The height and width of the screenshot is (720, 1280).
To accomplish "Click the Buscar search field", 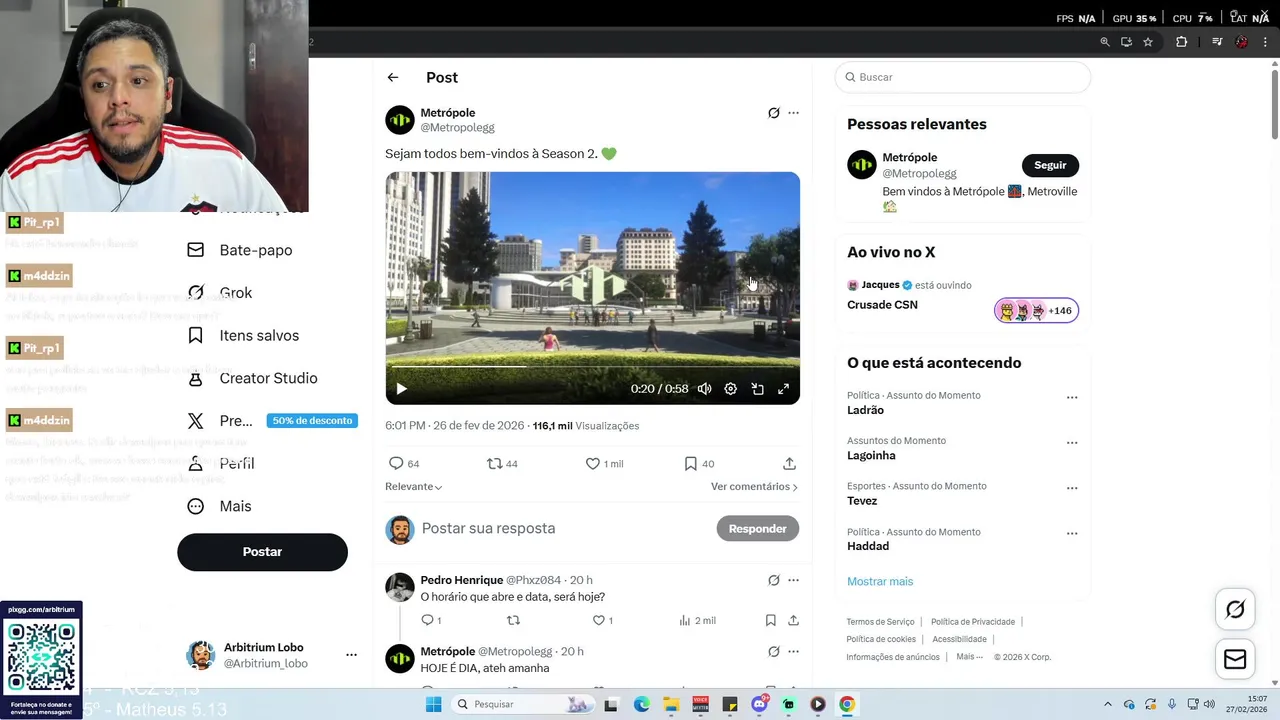I will tap(962, 77).
